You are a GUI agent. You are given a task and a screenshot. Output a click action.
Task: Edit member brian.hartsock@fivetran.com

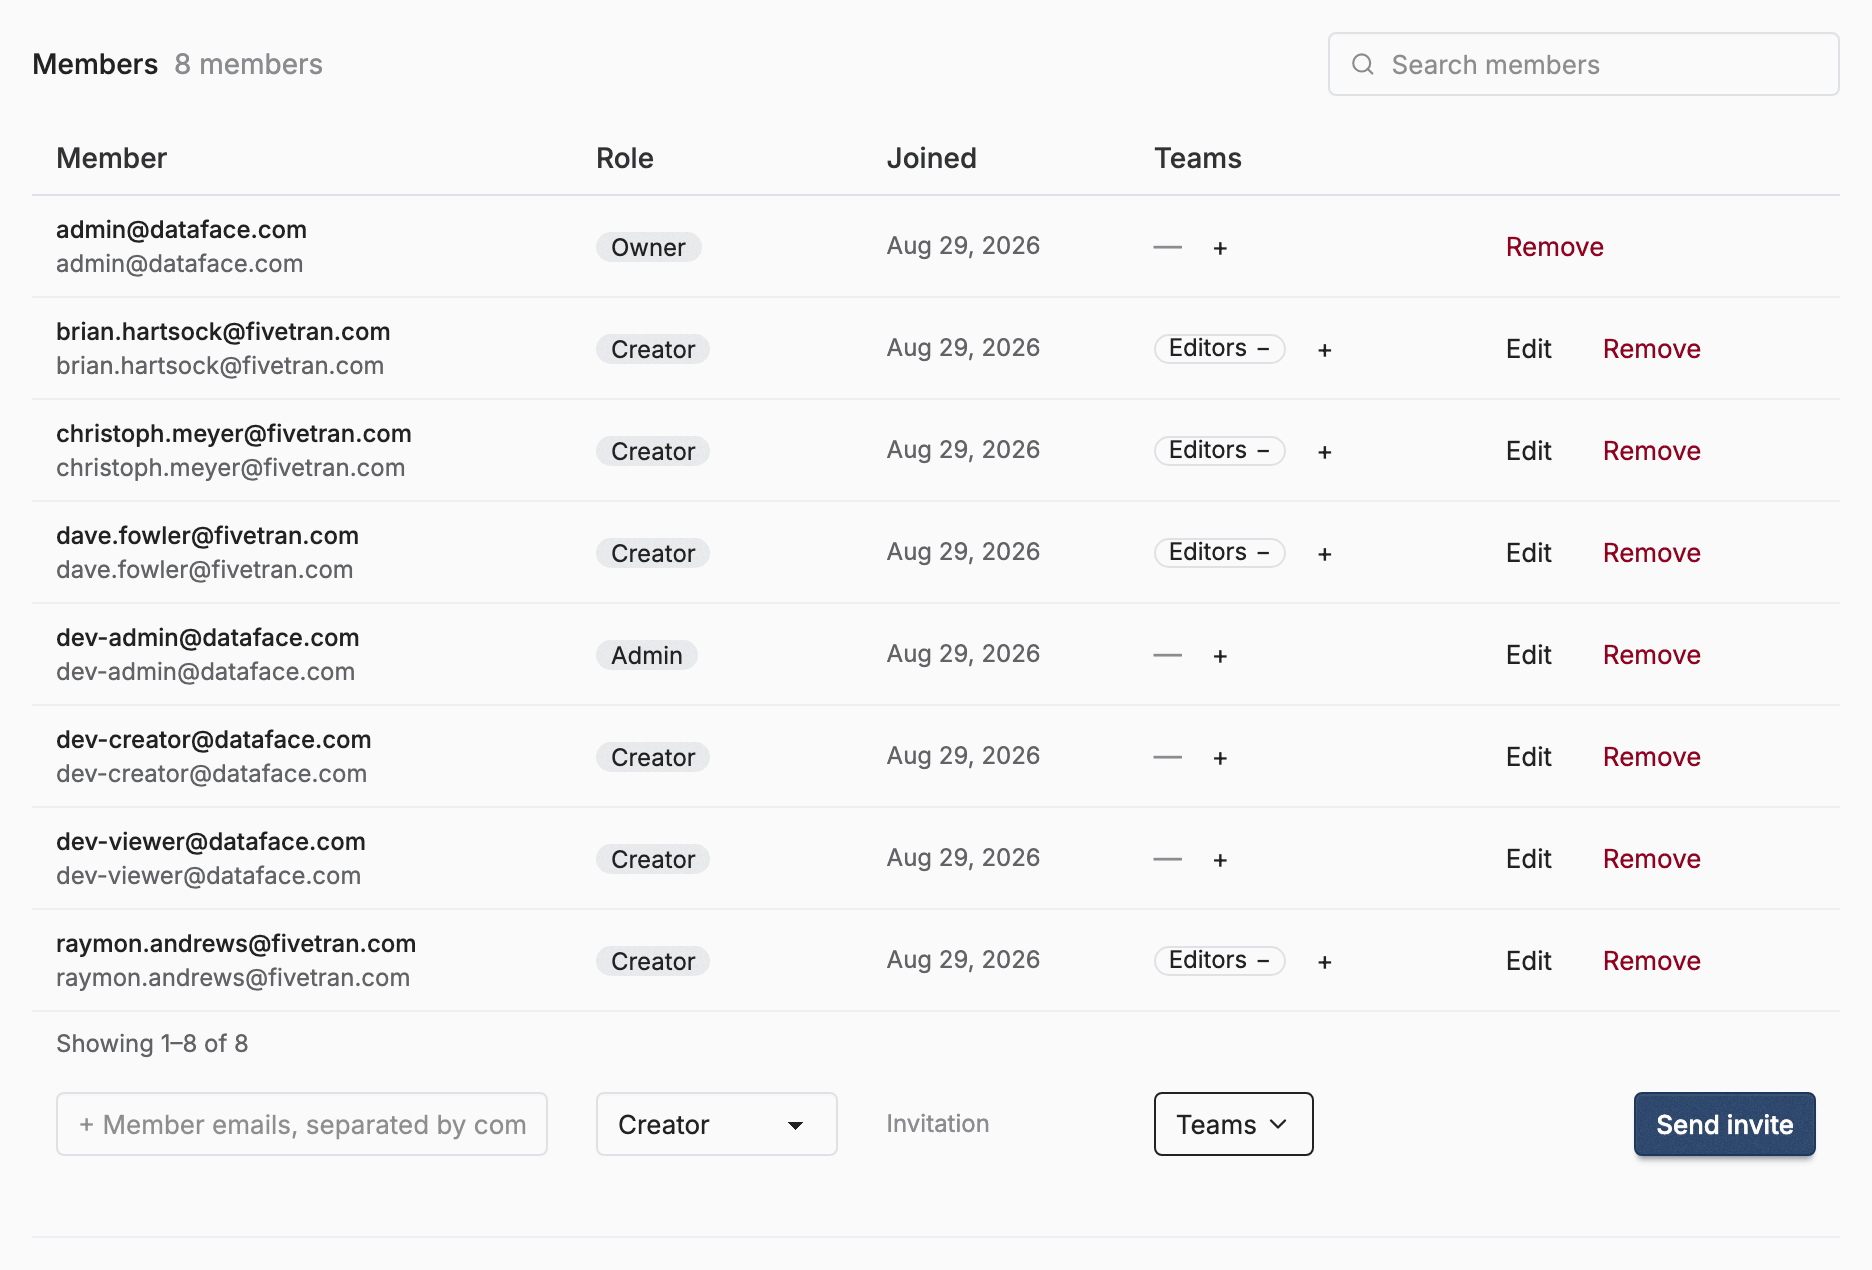[x=1528, y=349]
